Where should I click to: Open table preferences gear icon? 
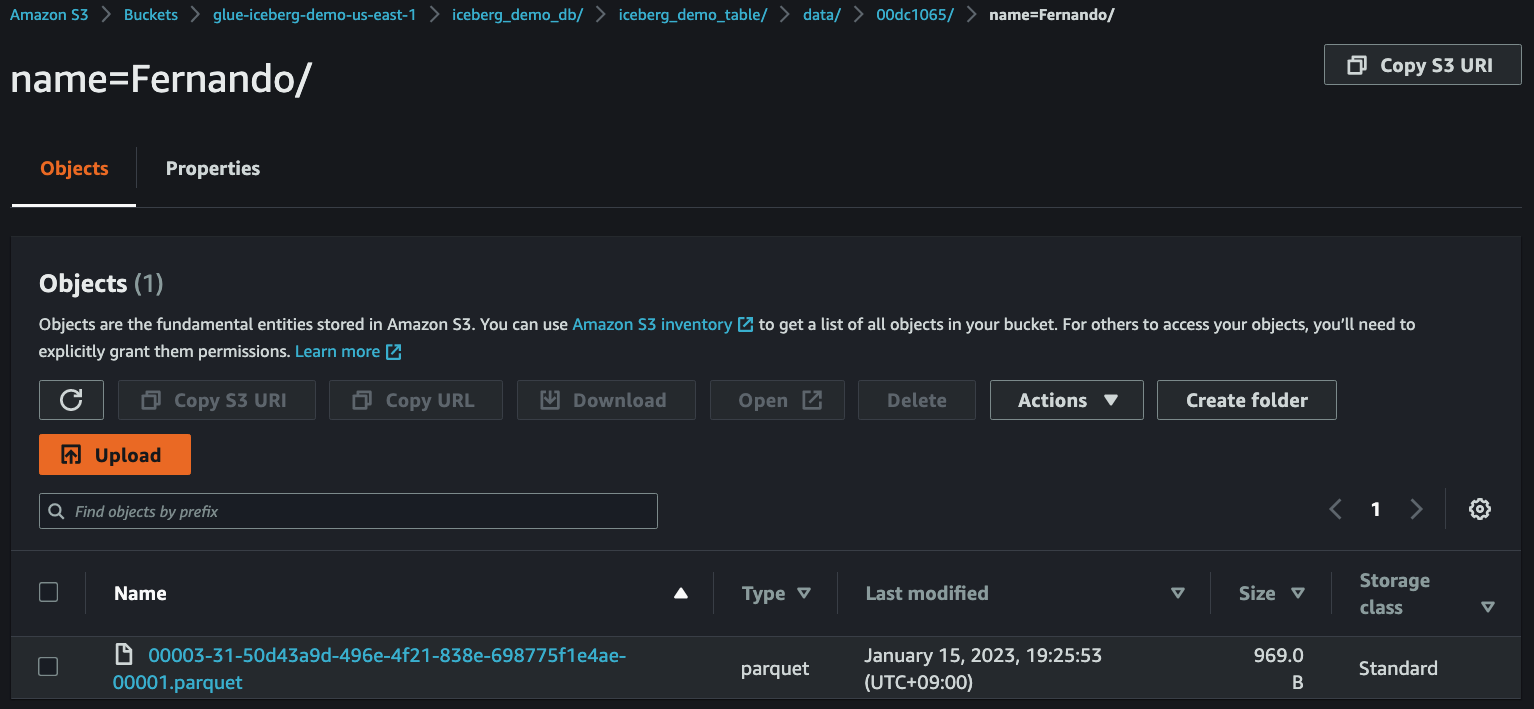1480,509
